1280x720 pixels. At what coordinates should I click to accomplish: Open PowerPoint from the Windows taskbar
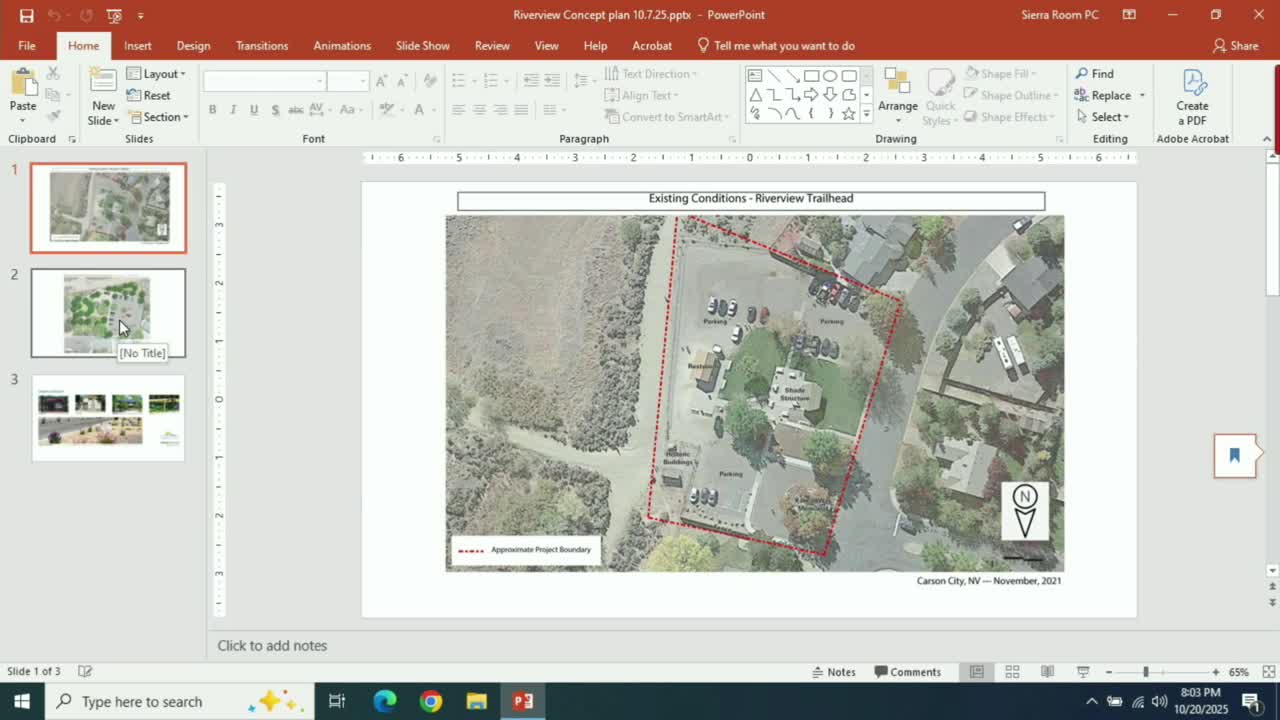[523, 701]
